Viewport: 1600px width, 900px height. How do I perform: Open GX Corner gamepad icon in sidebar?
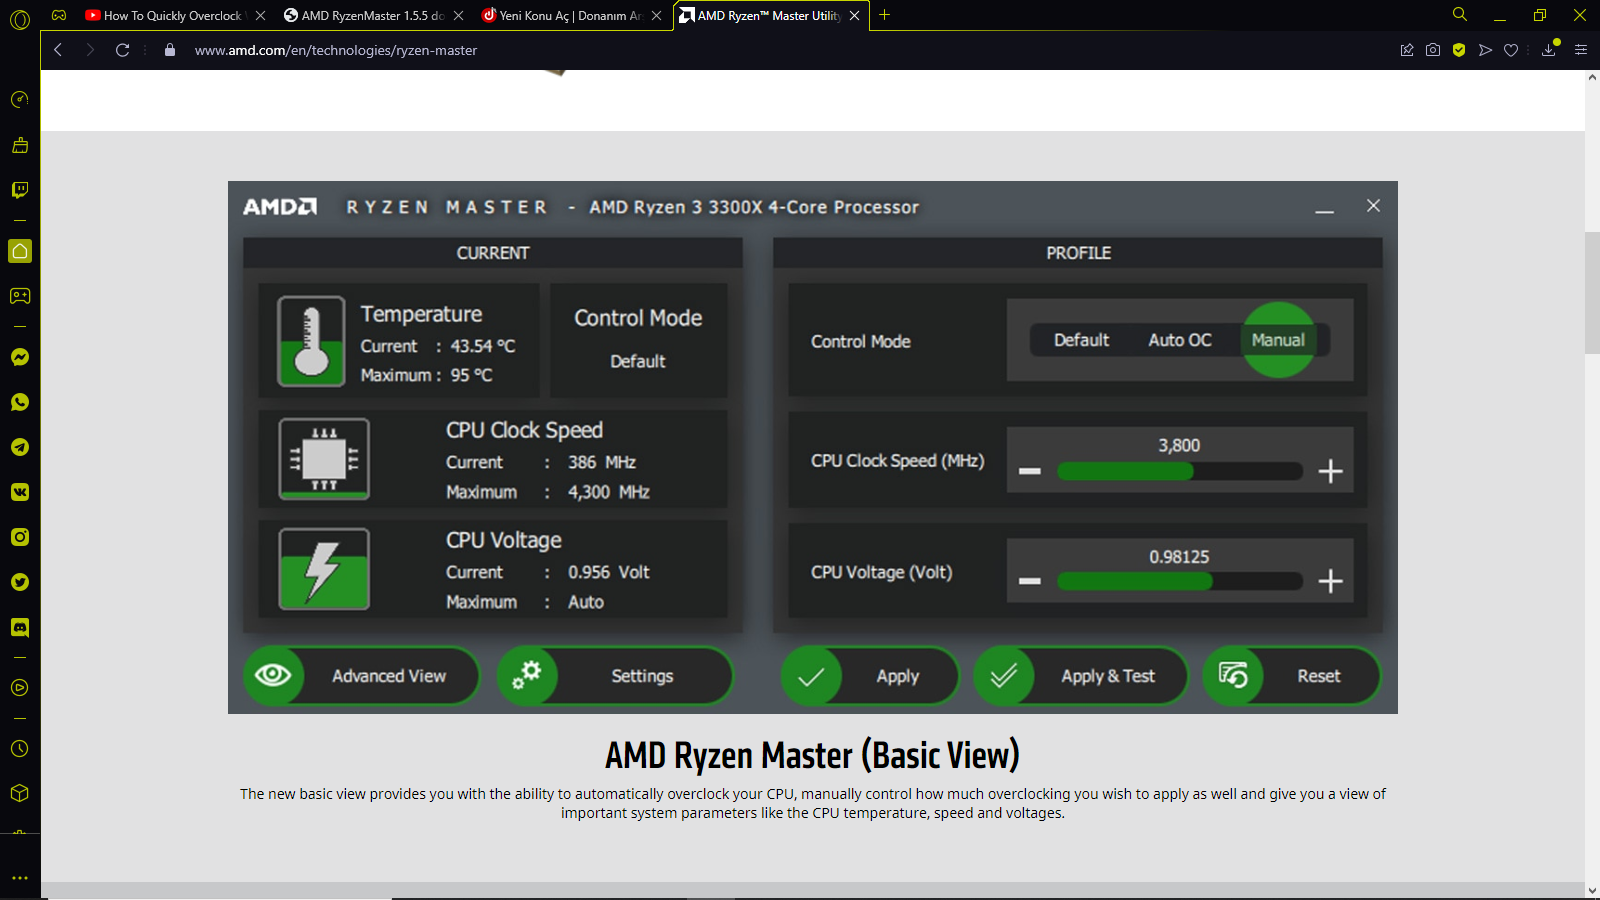[20, 296]
